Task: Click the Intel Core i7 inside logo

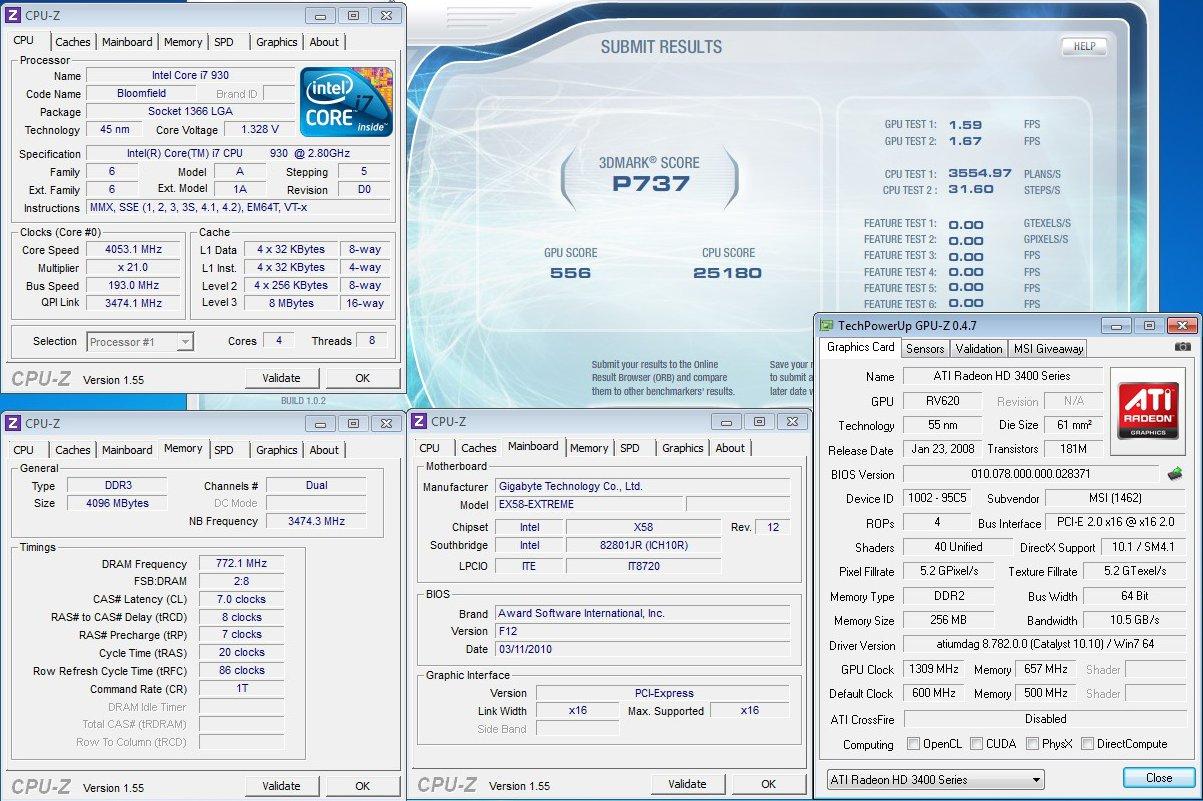Action: click(x=346, y=101)
